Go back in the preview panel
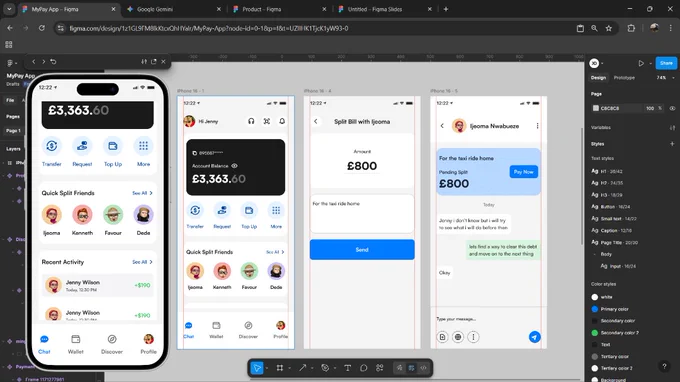The image size is (680, 382). 33,62
